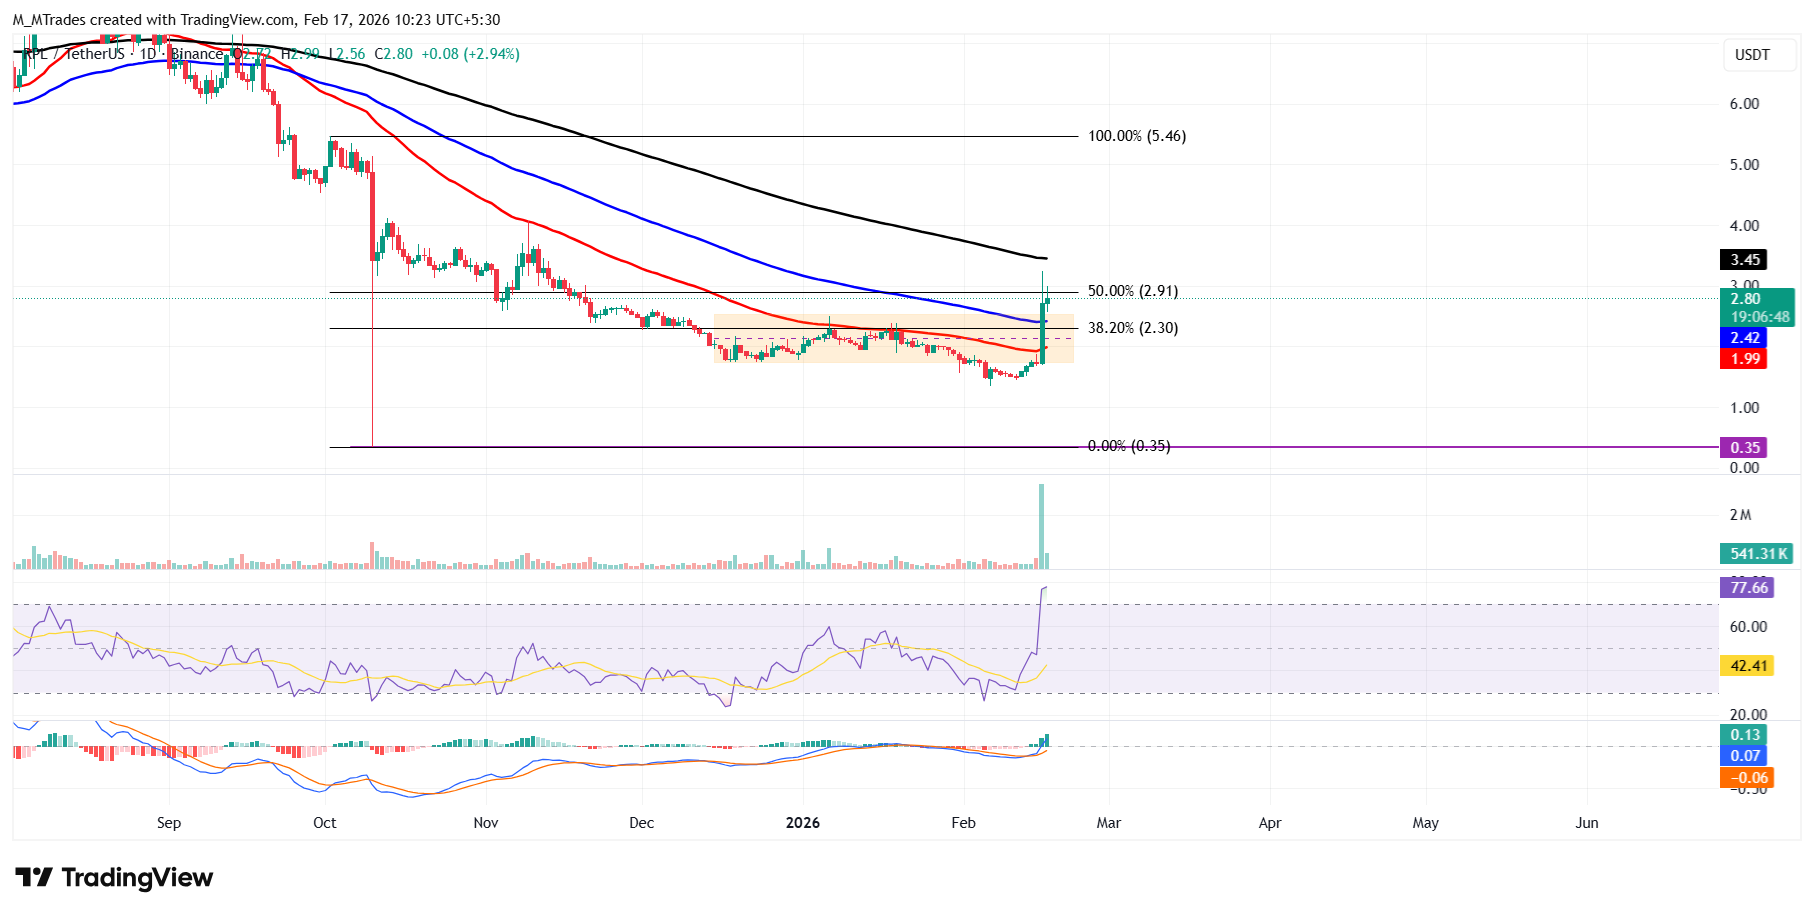Click the black 3.45 moving average price tag
Screen dimensions: 1814x915
(1744, 260)
